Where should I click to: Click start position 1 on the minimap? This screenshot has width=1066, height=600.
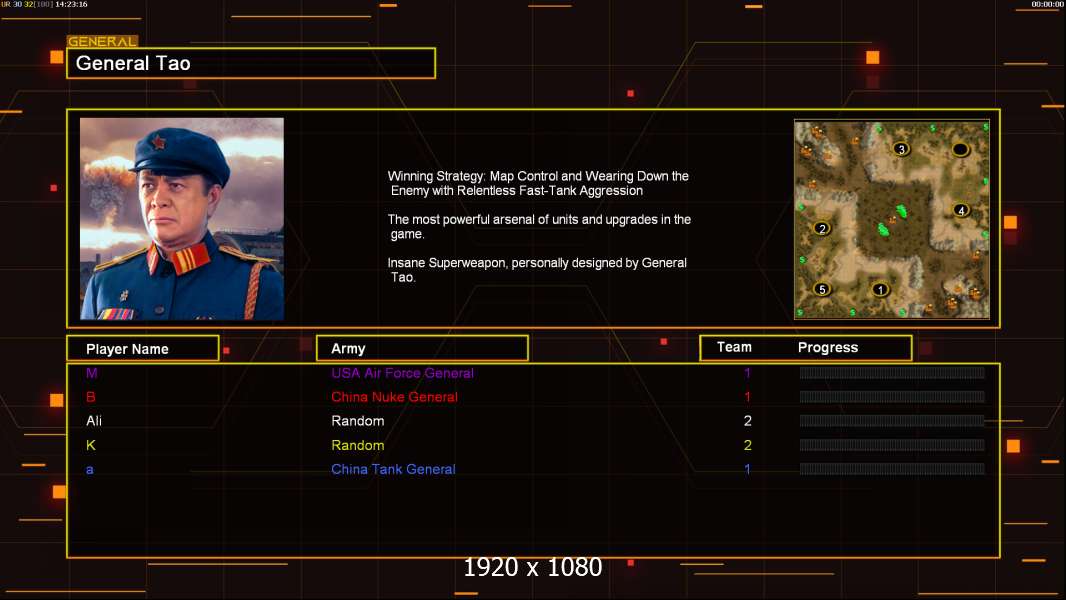[x=880, y=289]
